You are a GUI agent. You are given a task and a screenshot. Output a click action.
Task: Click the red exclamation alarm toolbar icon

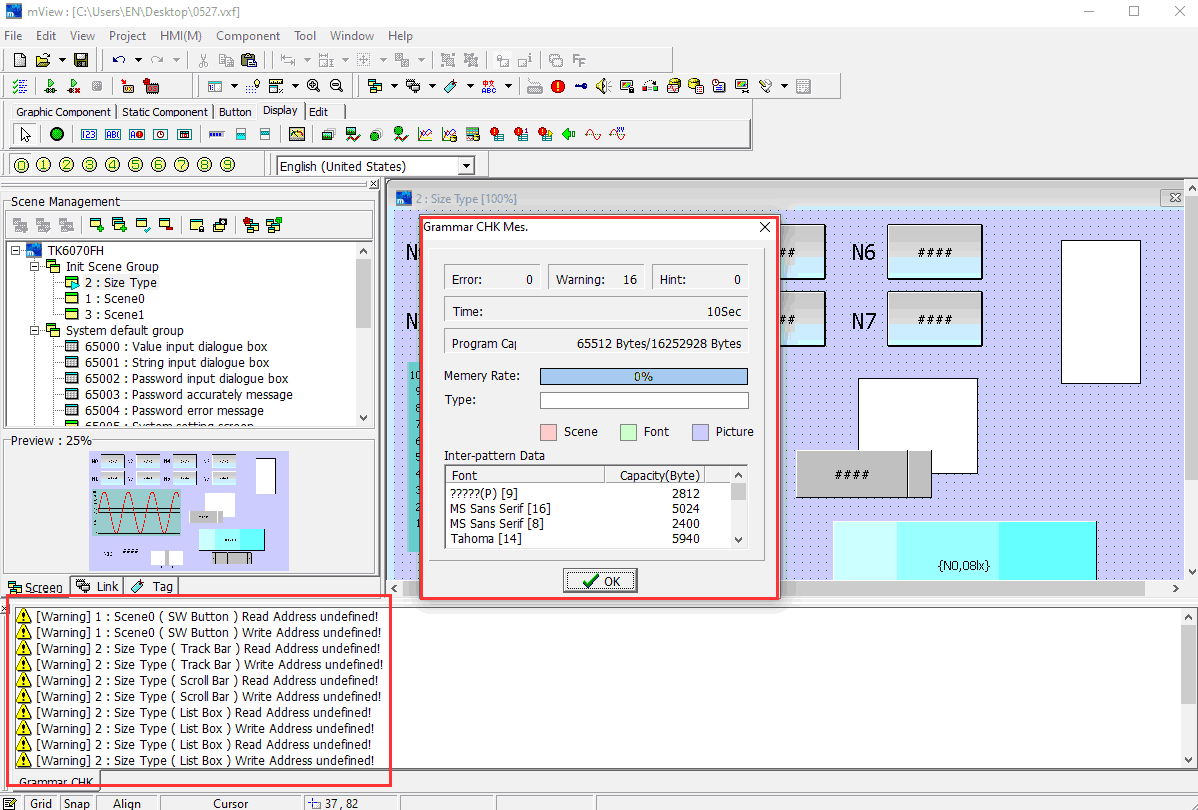click(557, 86)
